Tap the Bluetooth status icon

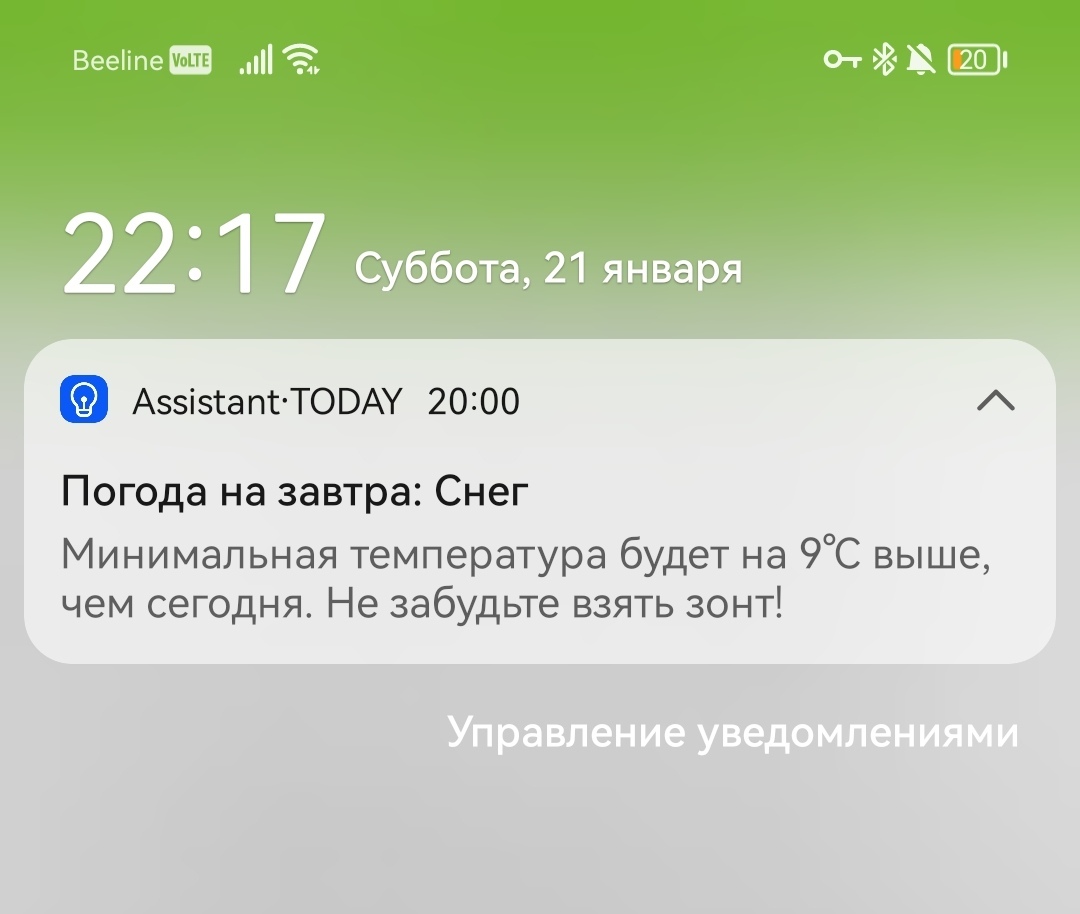click(884, 60)
